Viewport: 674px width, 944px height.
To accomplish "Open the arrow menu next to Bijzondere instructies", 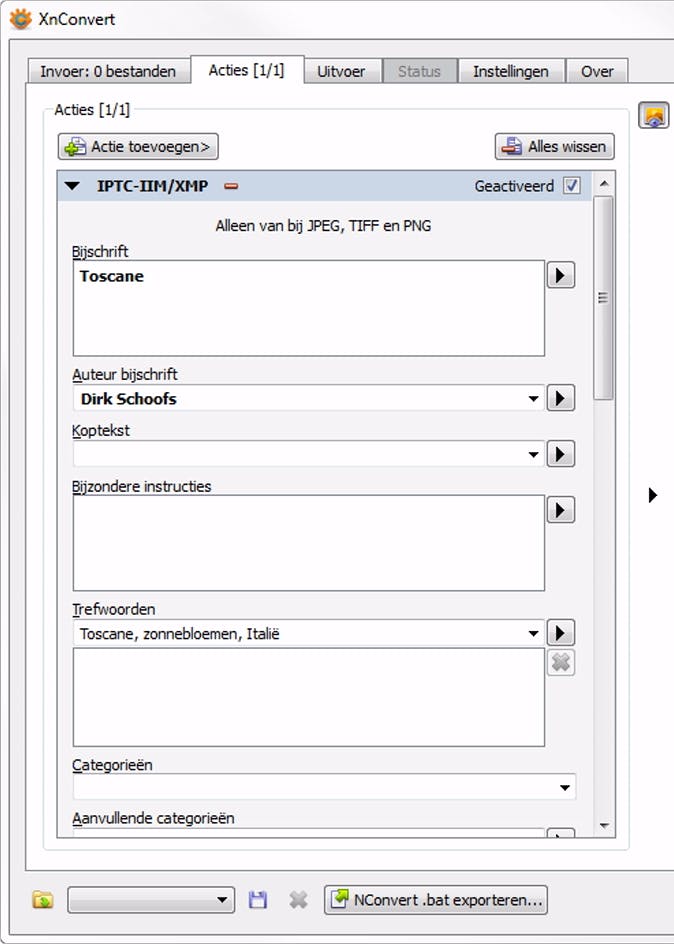I will coord(560,510).
